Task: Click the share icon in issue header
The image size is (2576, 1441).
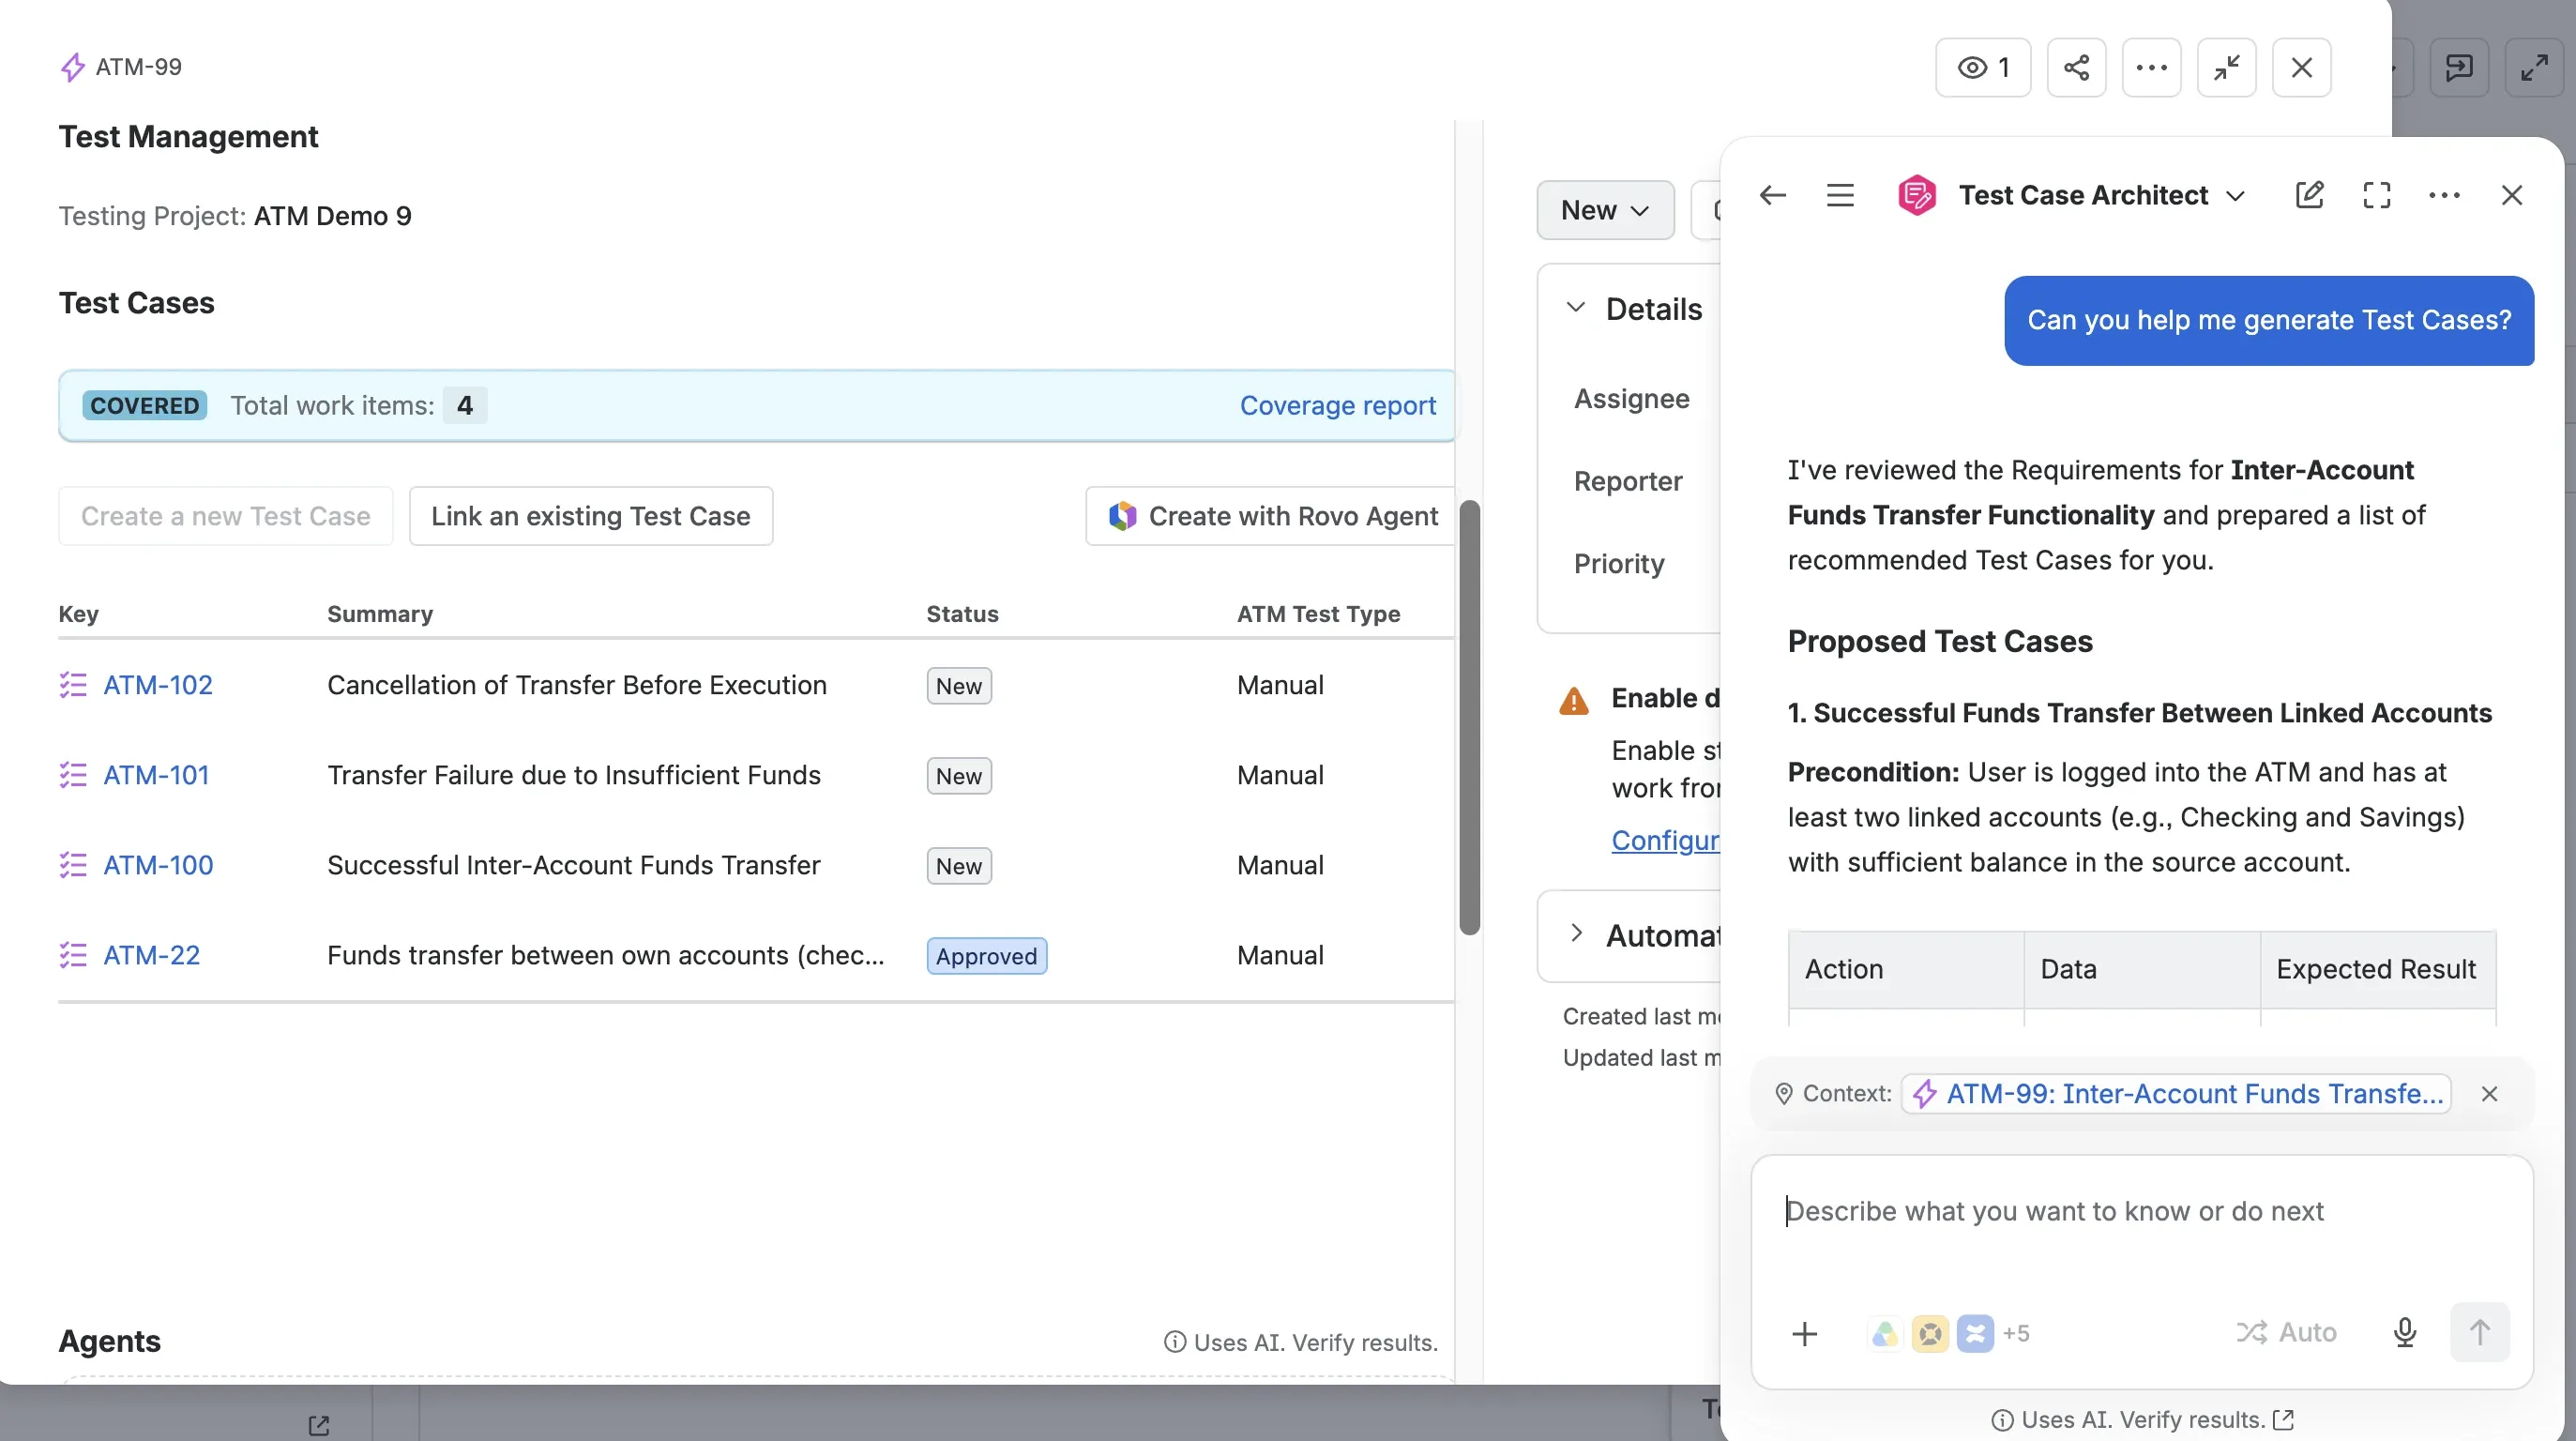Action: pyautogui.click(x=2076, y=67)
